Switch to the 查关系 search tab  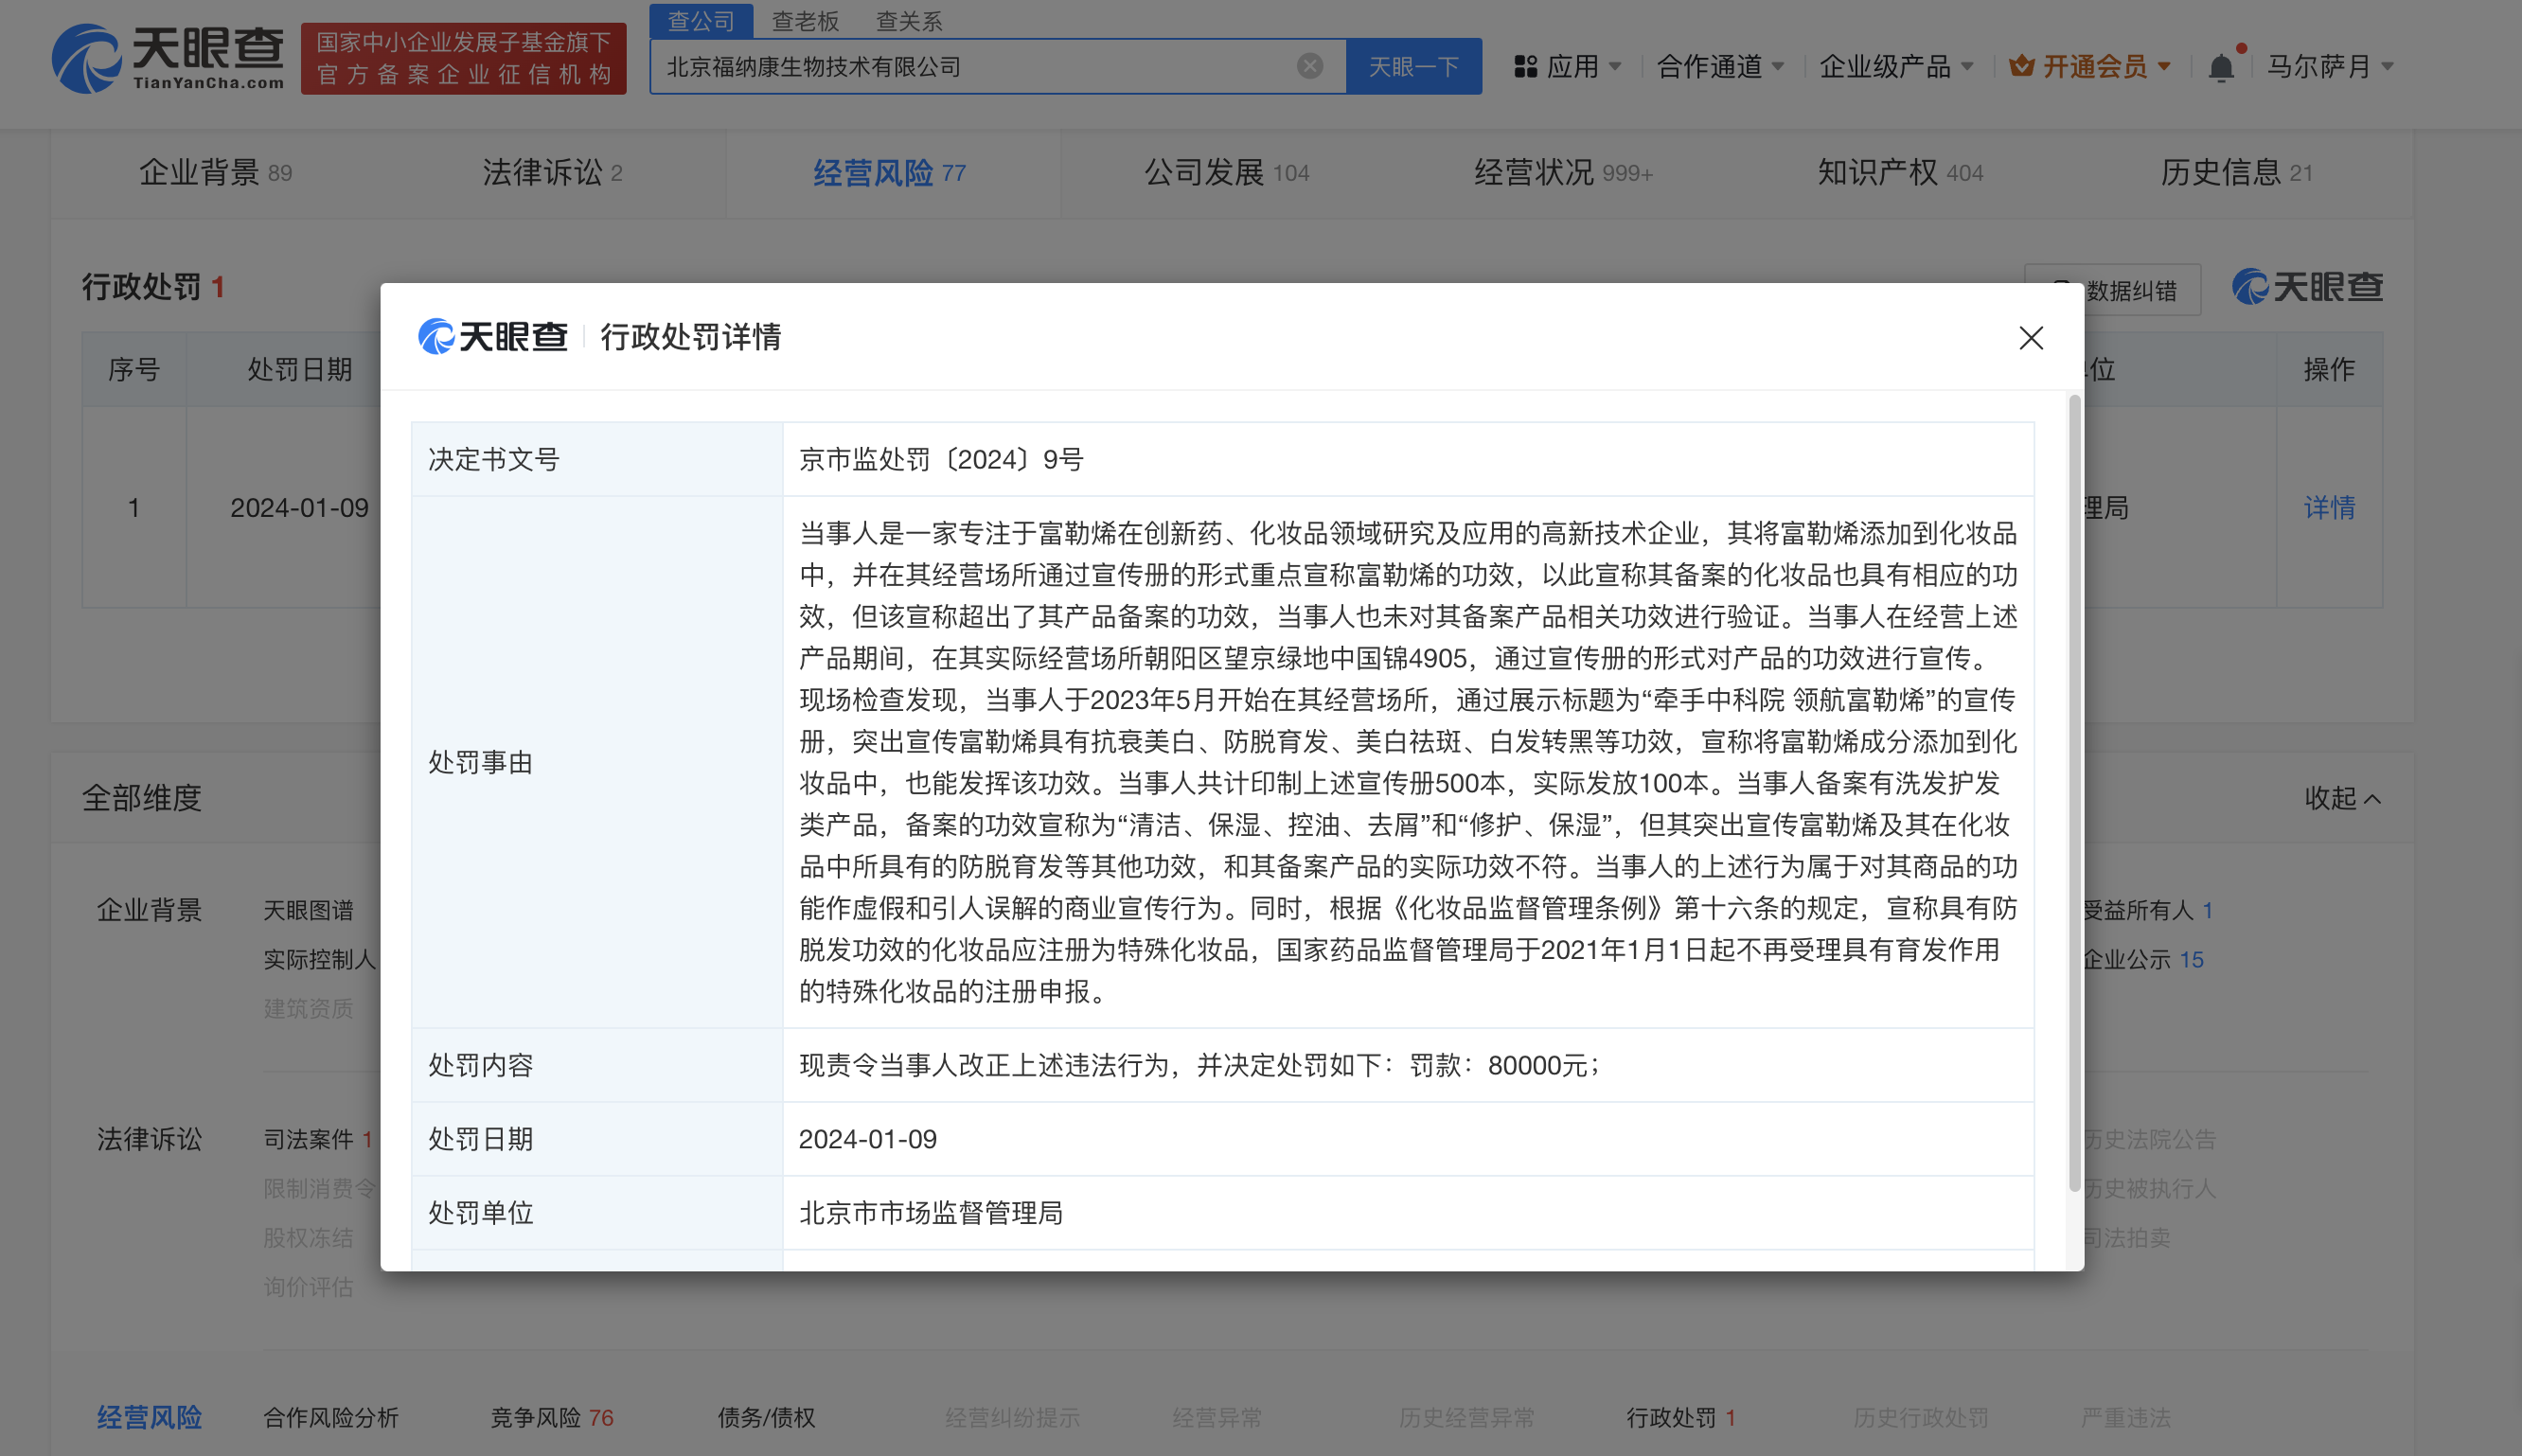[x=909, y=21]
